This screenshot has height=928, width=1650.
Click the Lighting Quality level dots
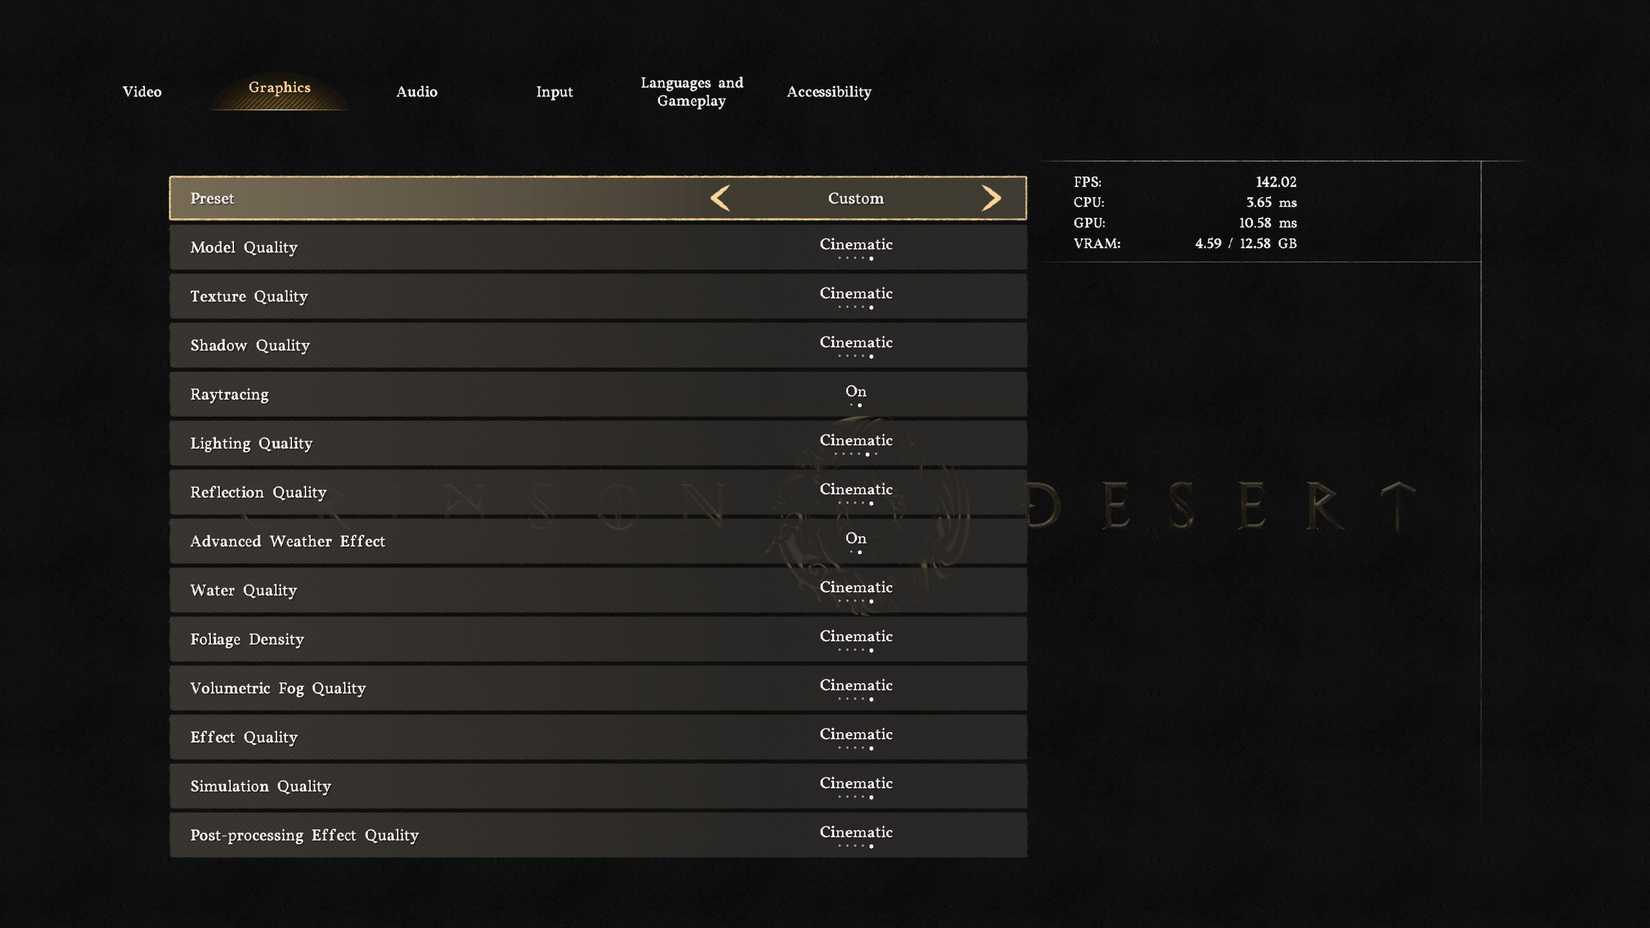pos(855,455)
